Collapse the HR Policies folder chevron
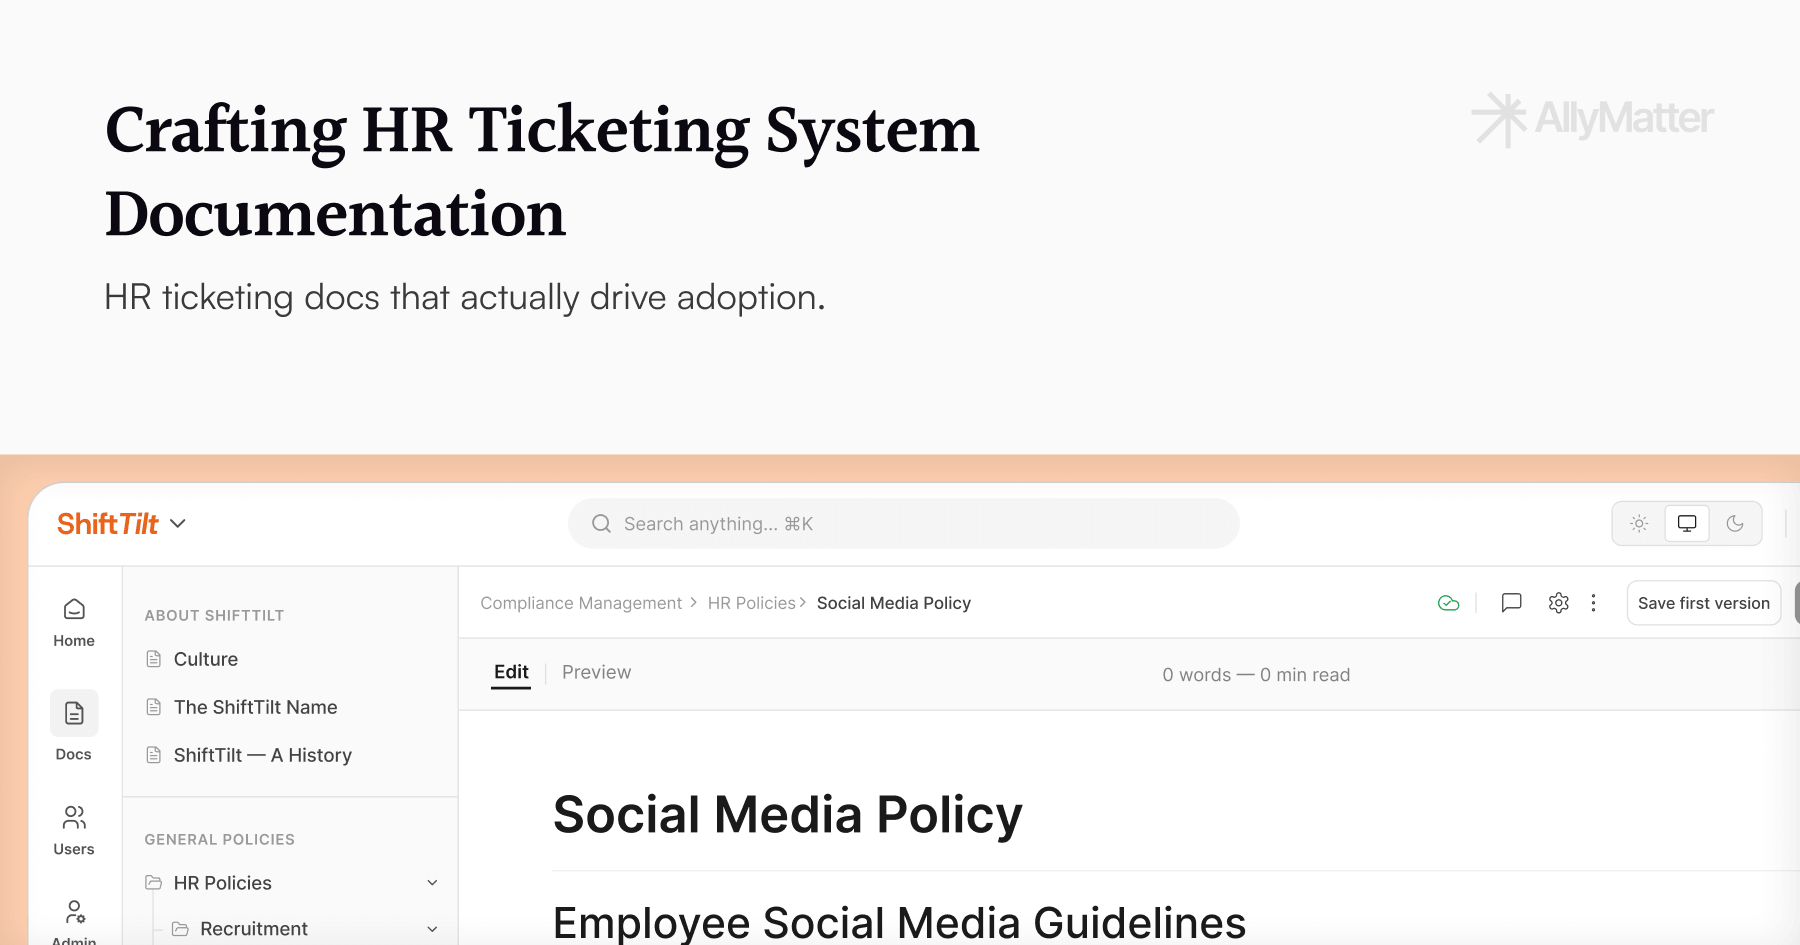 point(432,883)
